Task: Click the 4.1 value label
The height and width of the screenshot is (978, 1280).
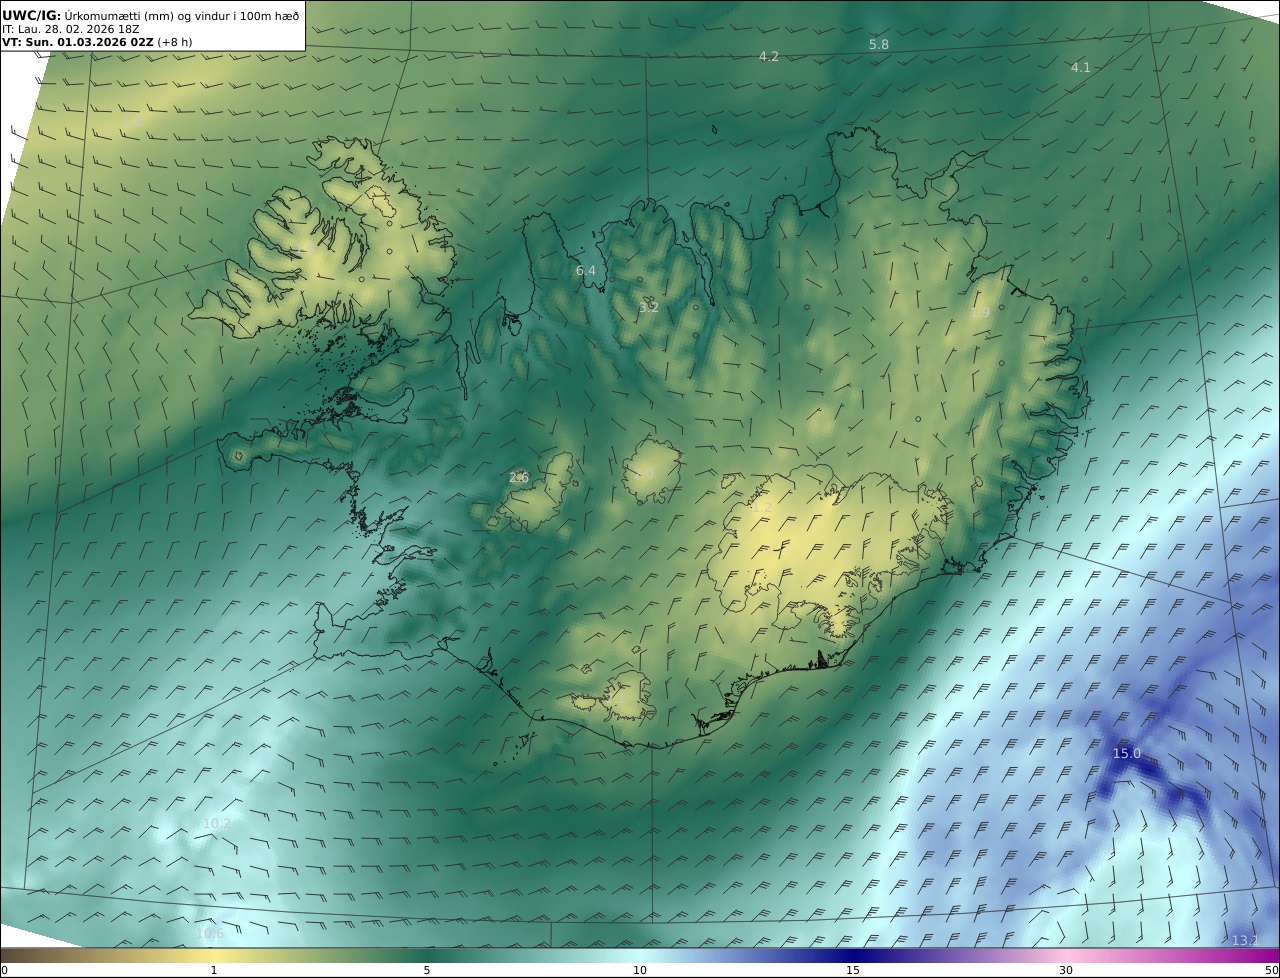Action: 1081,68
